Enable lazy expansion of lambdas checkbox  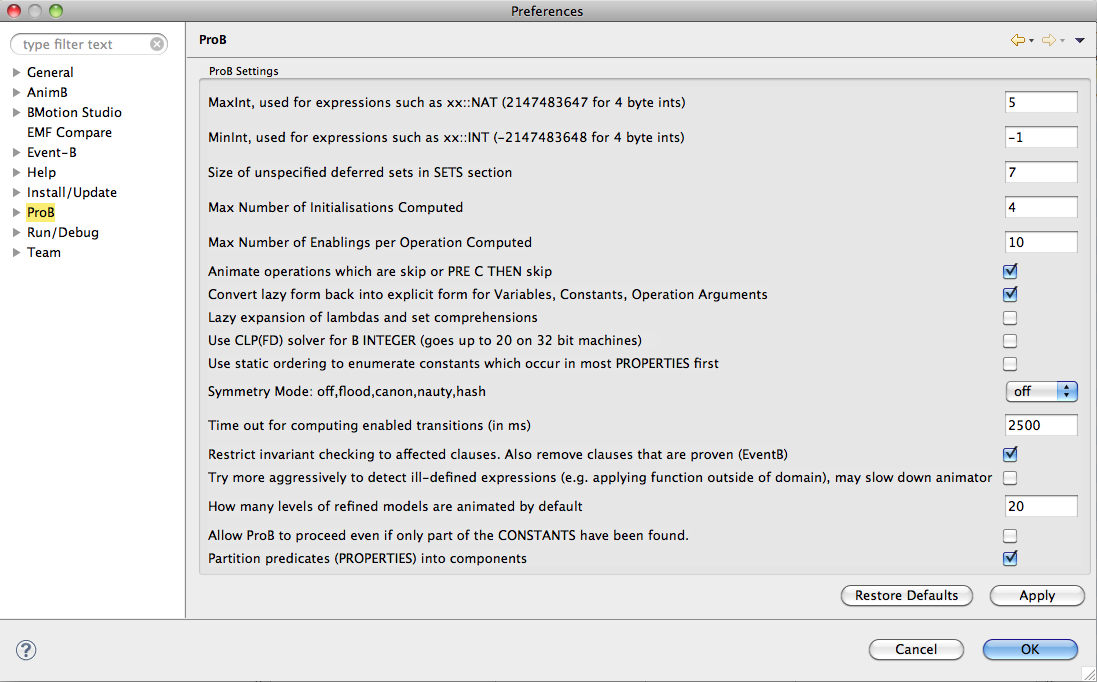1010,318
